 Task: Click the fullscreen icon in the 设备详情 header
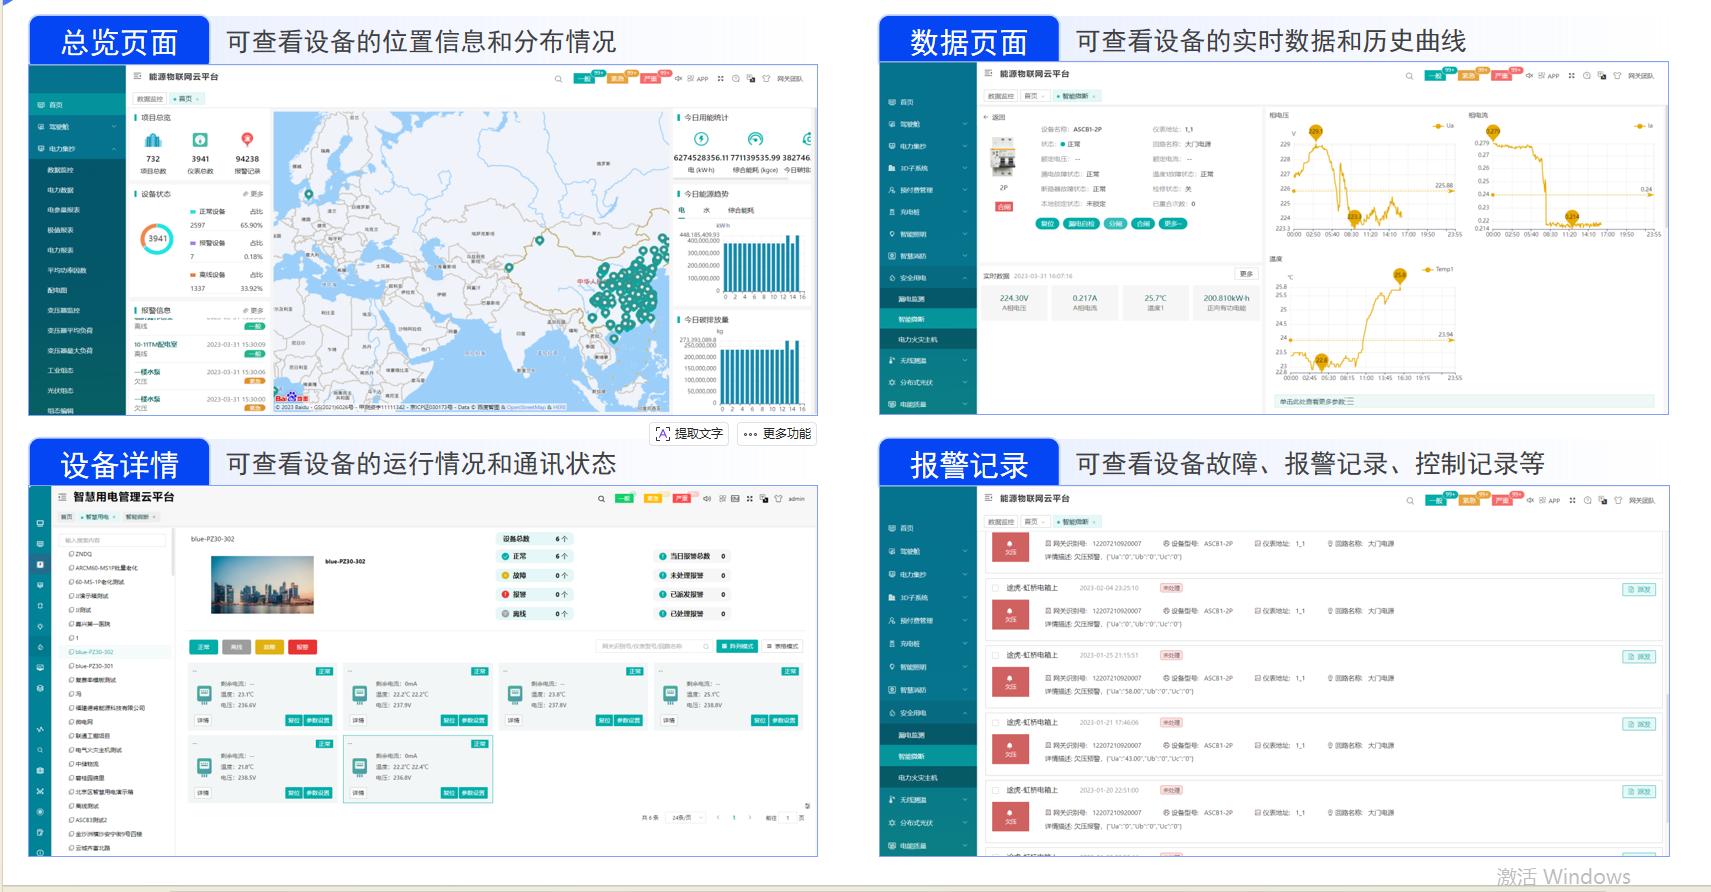[749, 499]
